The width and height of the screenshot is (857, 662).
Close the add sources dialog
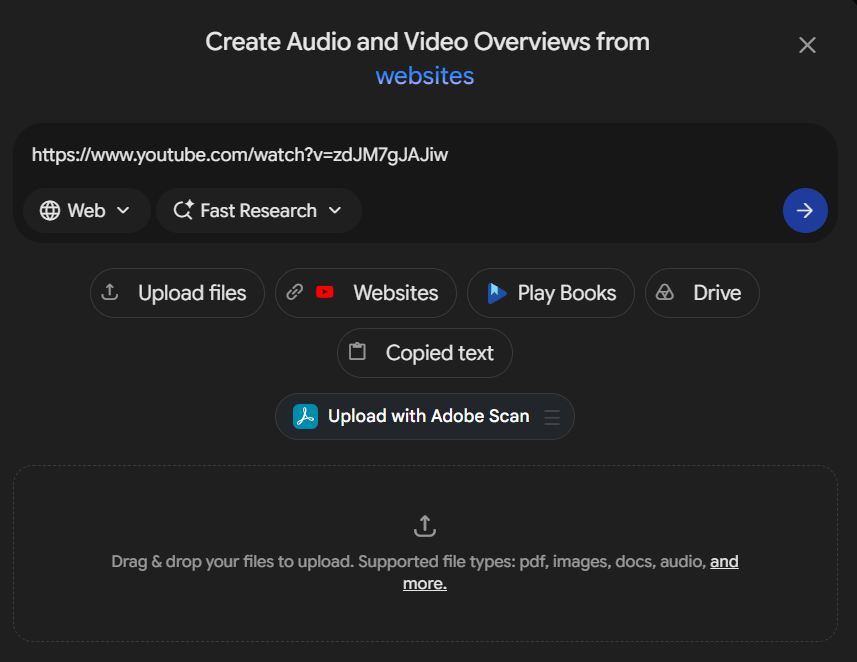pyautogui.click(x=807, y=45)
